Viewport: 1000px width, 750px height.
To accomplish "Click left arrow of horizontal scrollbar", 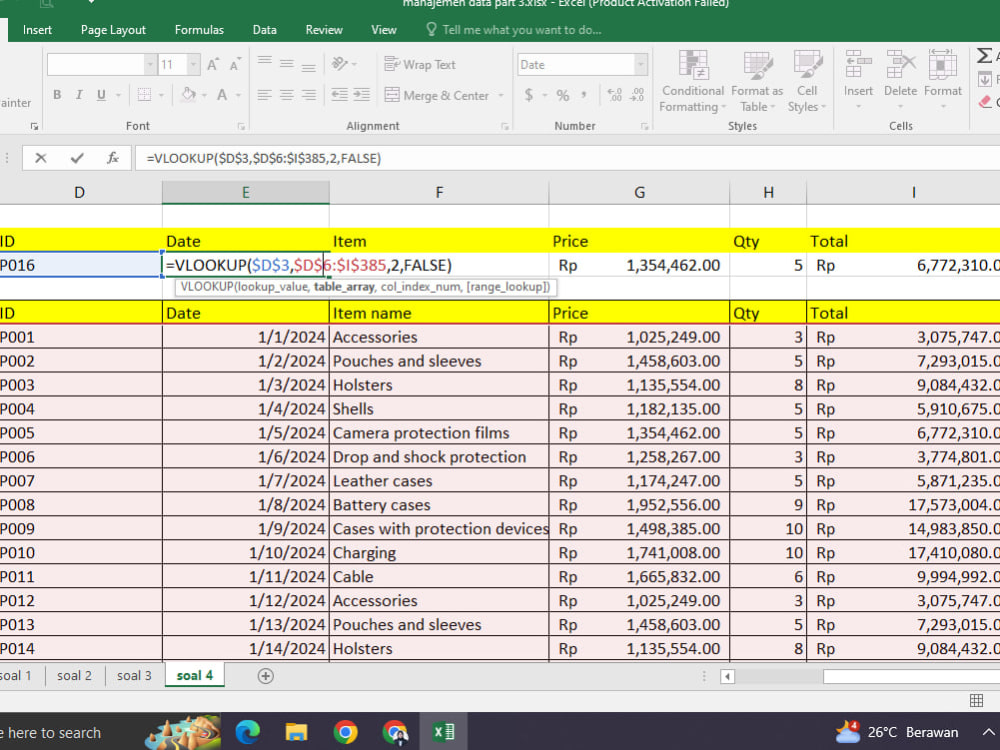I will [727, 676].
